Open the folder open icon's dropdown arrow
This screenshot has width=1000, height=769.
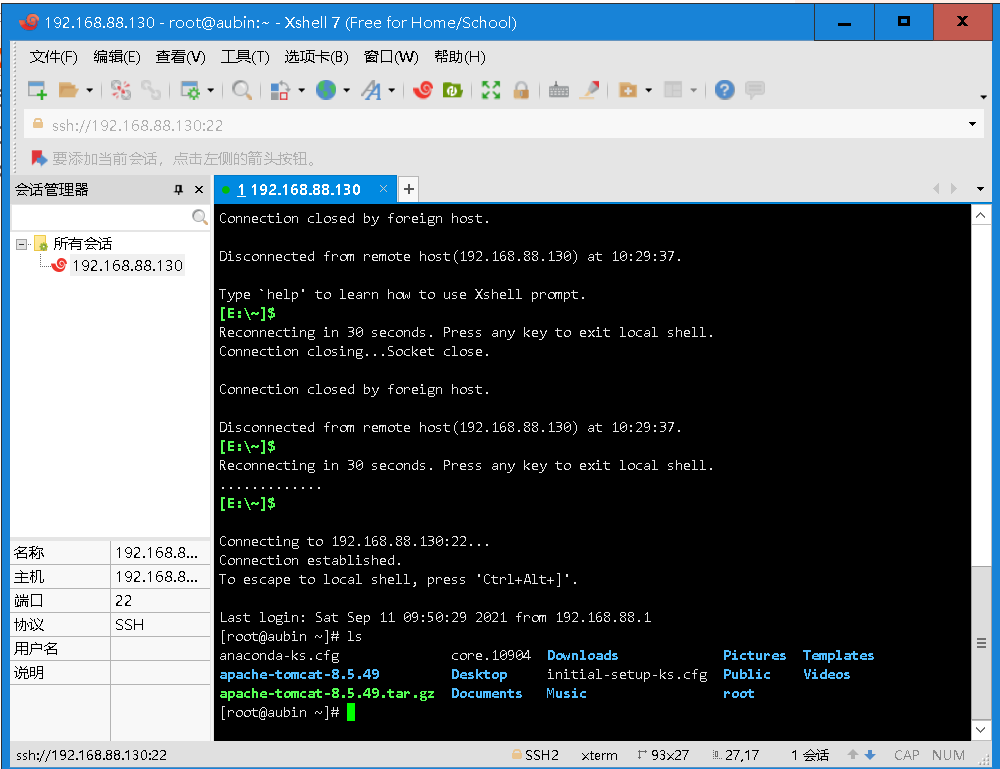coord(87,90)
